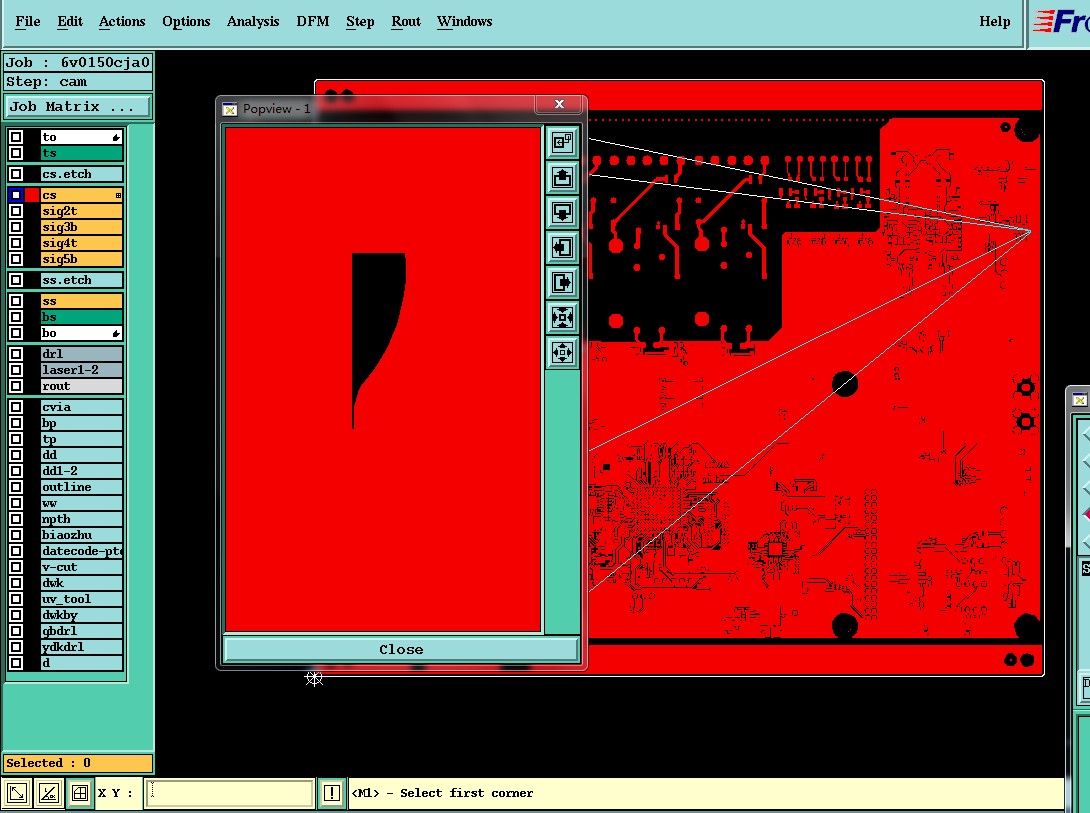This screenshot has height=813, width=1090.
Task: Toggle the checkbox for the drl layer
Action: [16, 354]
